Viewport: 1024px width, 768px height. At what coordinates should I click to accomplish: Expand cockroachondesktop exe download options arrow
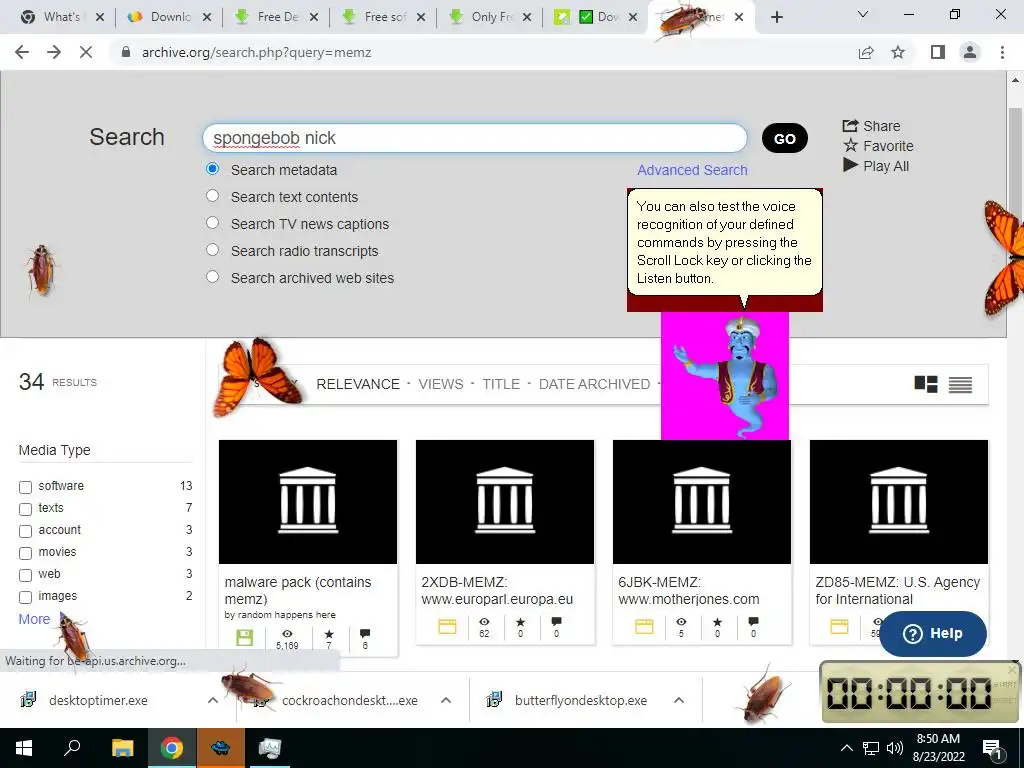tap(446, 700)
